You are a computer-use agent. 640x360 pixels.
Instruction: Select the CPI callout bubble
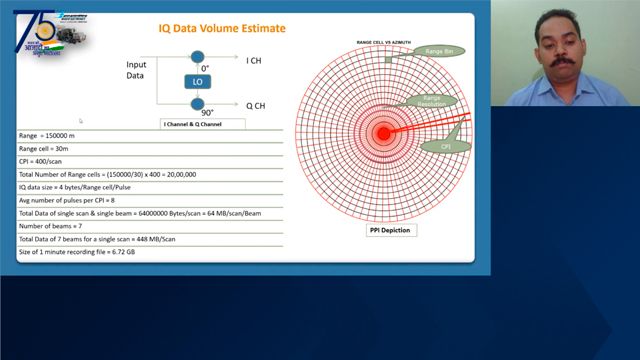pyautogui.click(x=445, y=147)
